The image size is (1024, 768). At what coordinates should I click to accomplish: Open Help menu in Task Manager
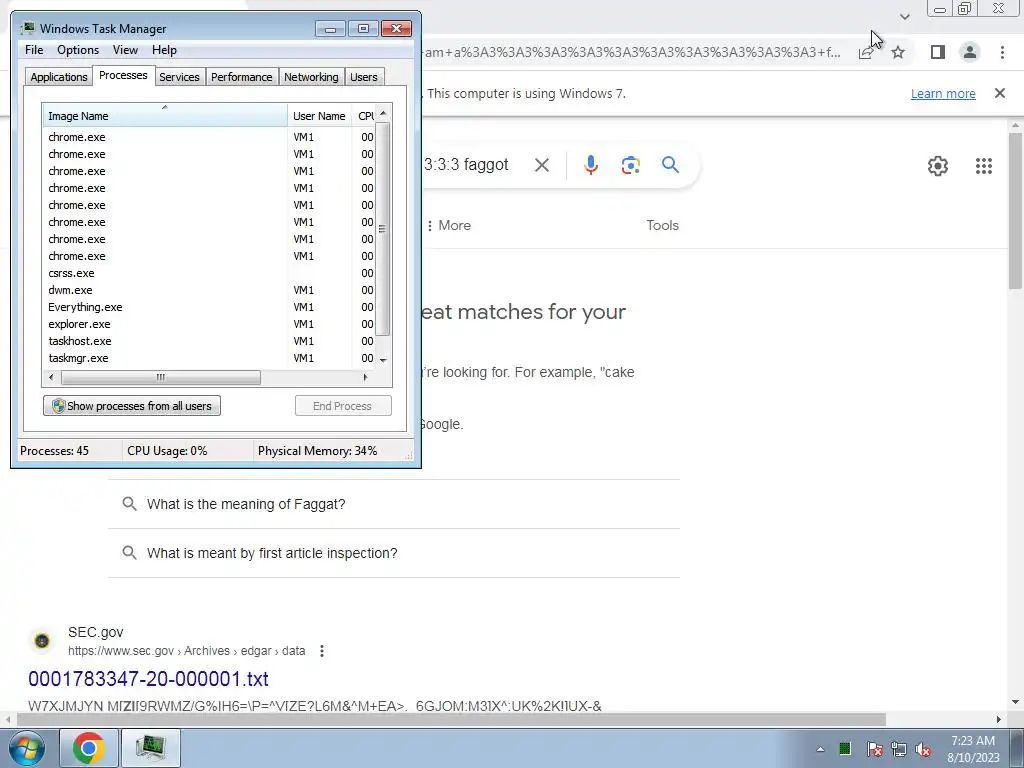164,50
